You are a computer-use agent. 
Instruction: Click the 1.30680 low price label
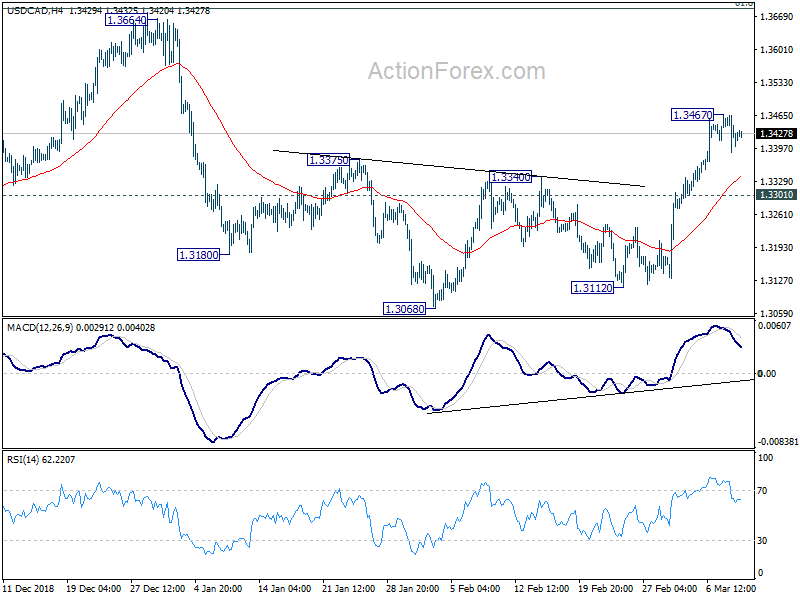pos(405,309)
